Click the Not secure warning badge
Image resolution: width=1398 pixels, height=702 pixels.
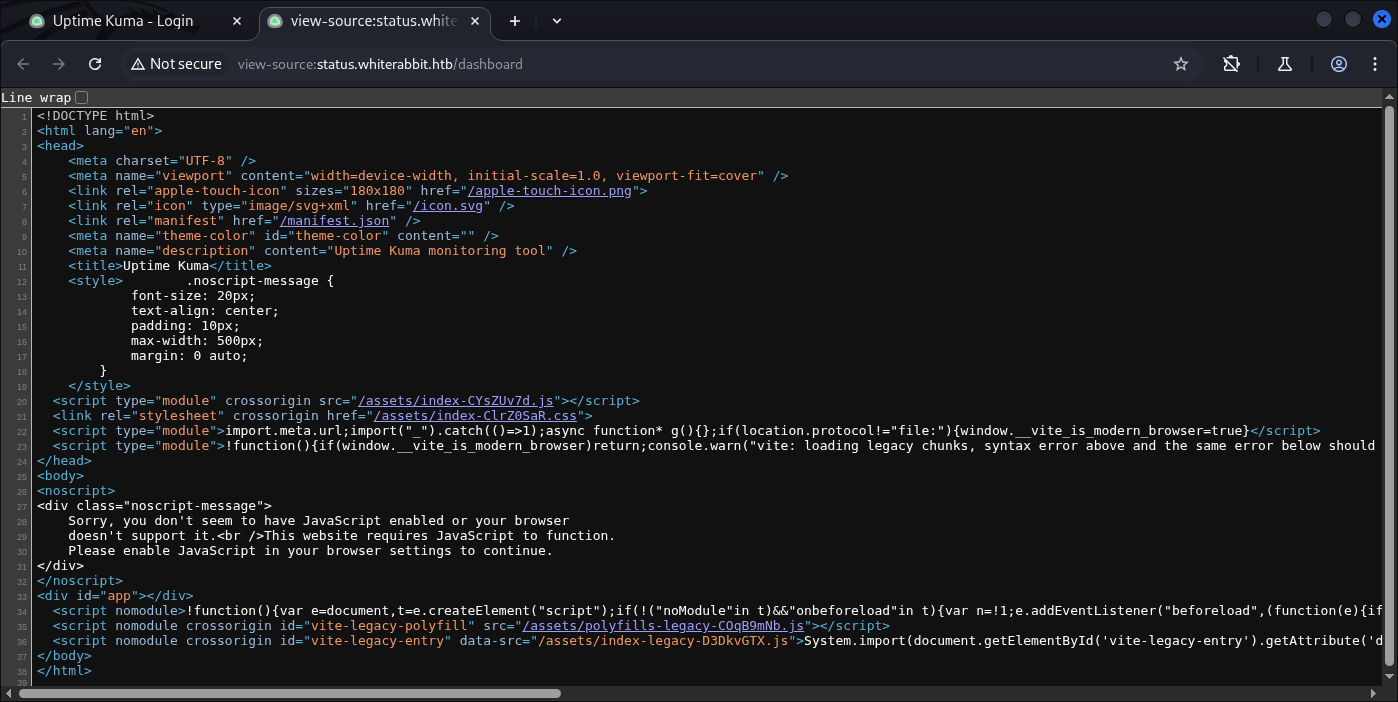pyautogui.click(x=176, y=64)
